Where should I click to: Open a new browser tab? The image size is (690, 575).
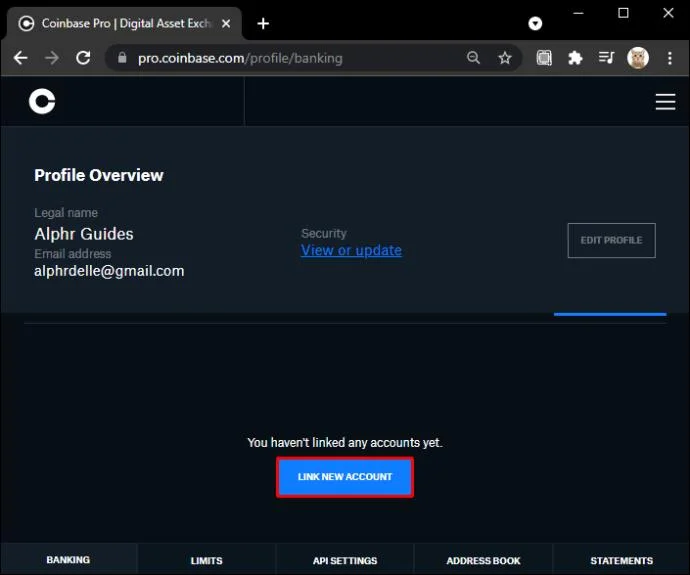click(263, 23)
